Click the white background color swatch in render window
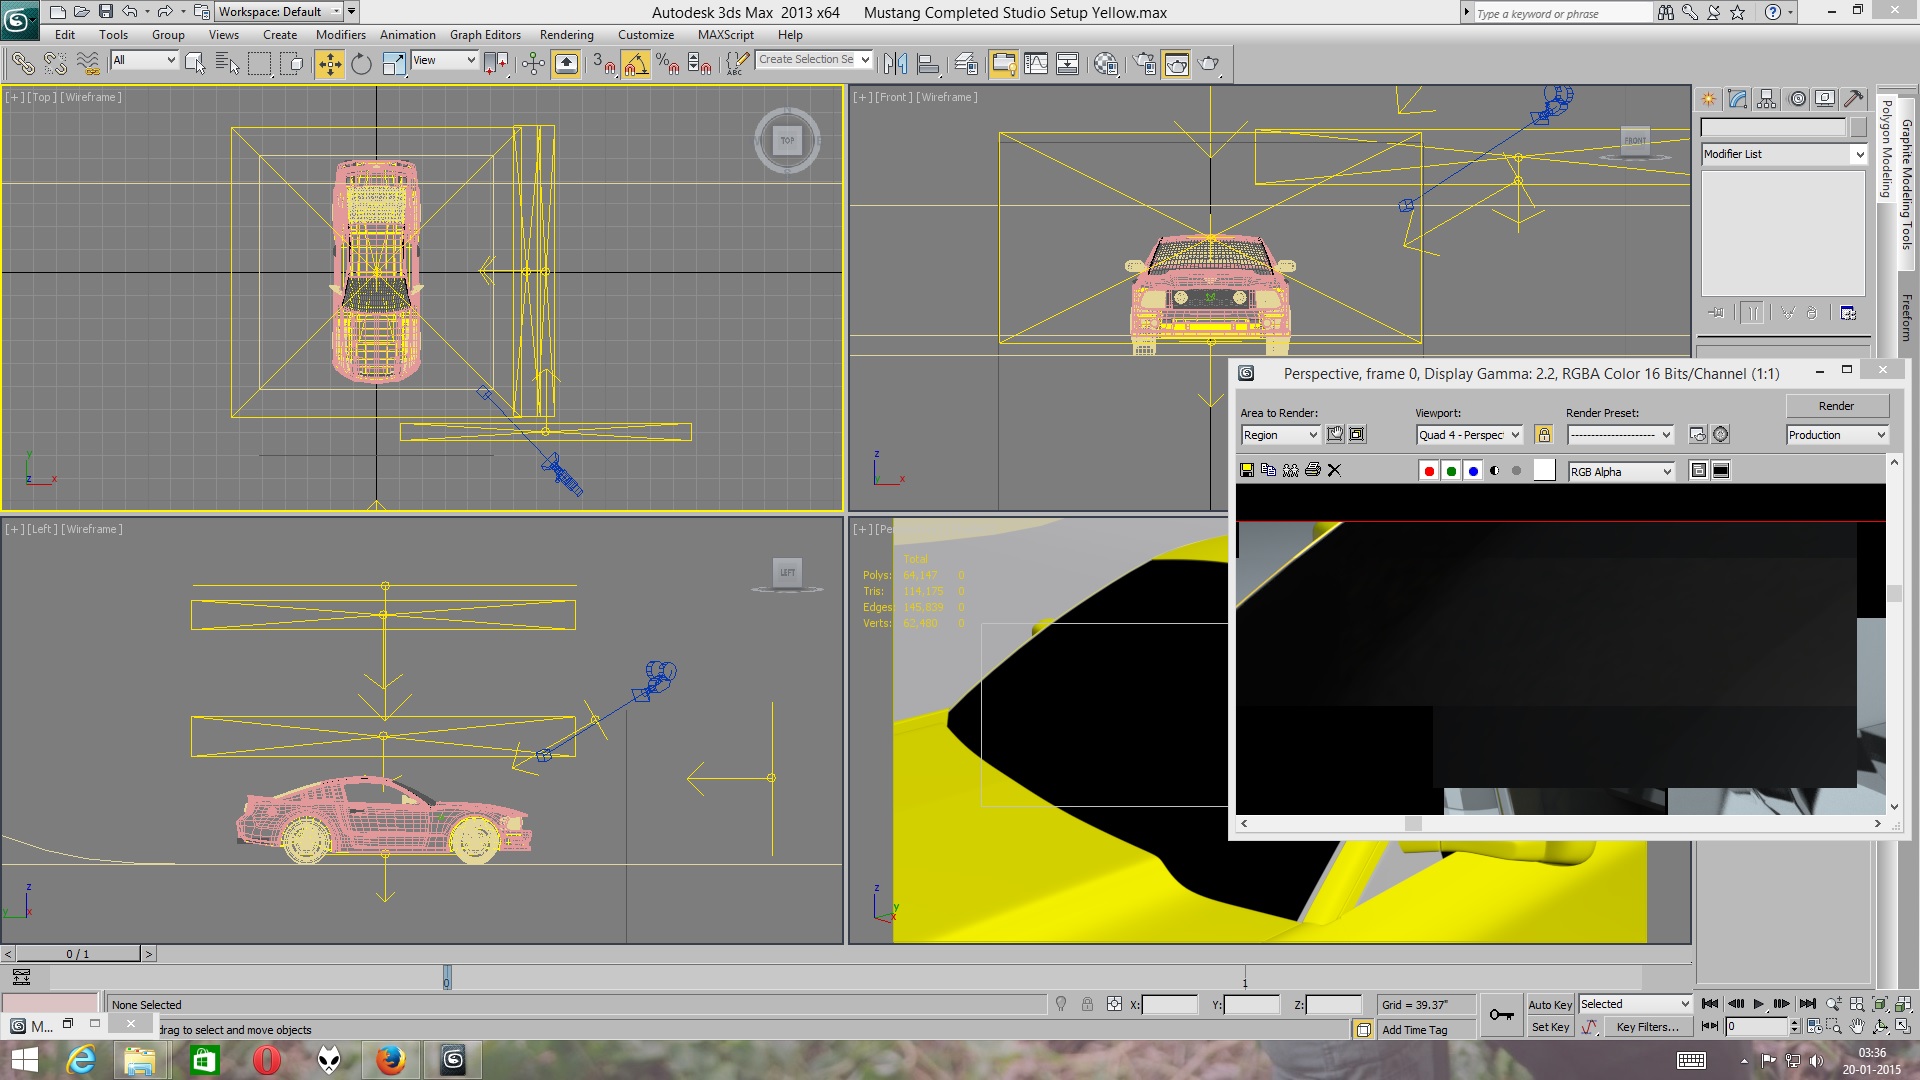 (1543, 470)
